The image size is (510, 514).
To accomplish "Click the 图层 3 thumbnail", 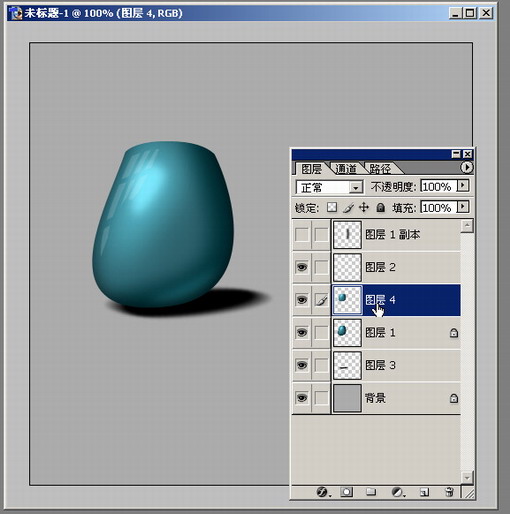I will [x=347, y=365].
